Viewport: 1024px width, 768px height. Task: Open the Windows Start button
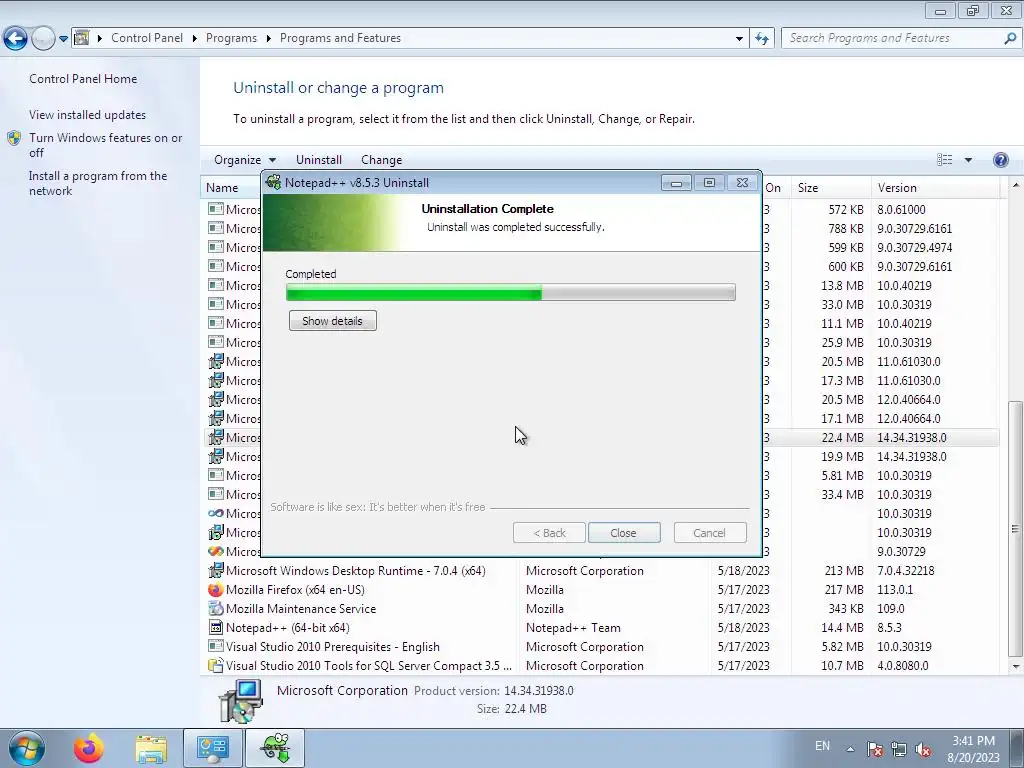(x=26, y=748)
